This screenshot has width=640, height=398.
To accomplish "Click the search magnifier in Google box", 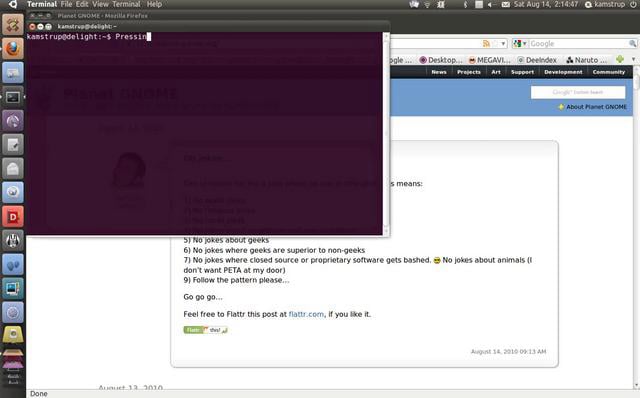I will pos(632,44).
